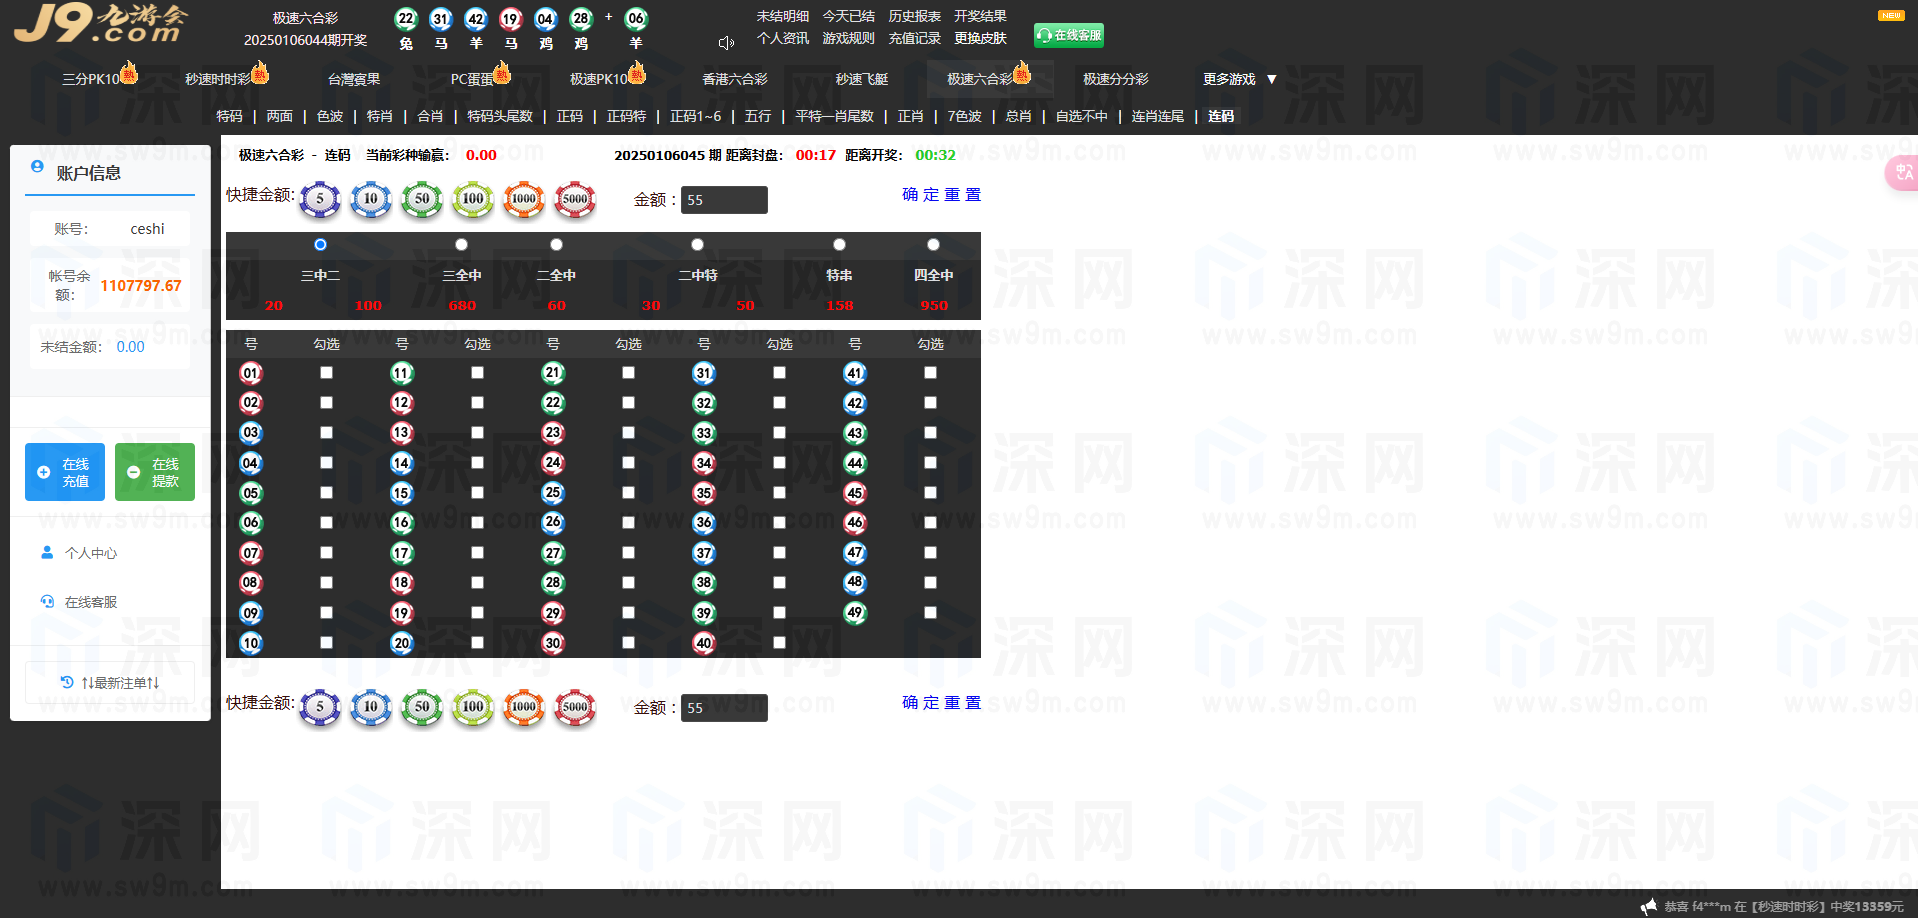Image resolution: width=1918 pixels, height=918 pixels.
Task: Expand the 最新注单 panel
Action: 110,683
